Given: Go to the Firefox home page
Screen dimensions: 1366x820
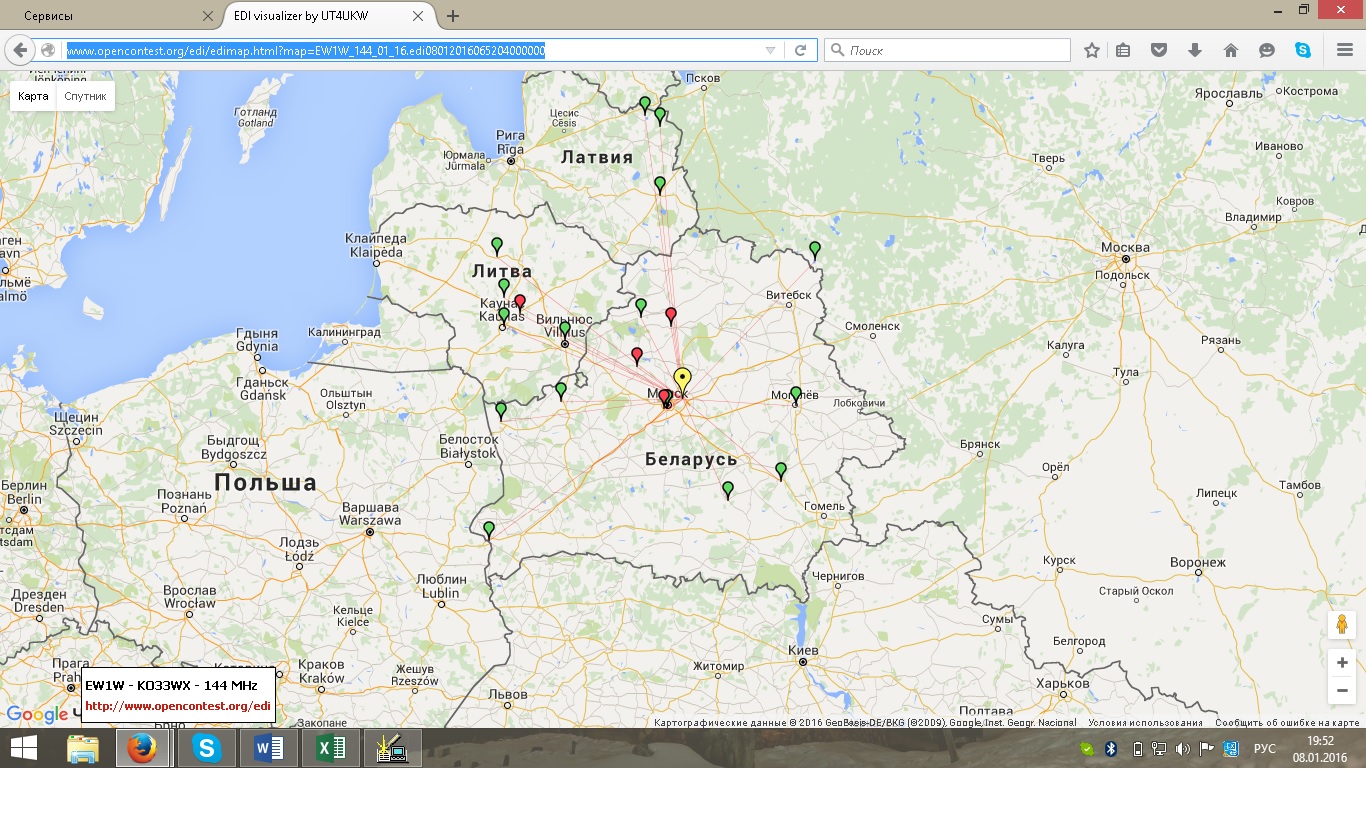Looking at the screenshot, I should (1231, 50).
